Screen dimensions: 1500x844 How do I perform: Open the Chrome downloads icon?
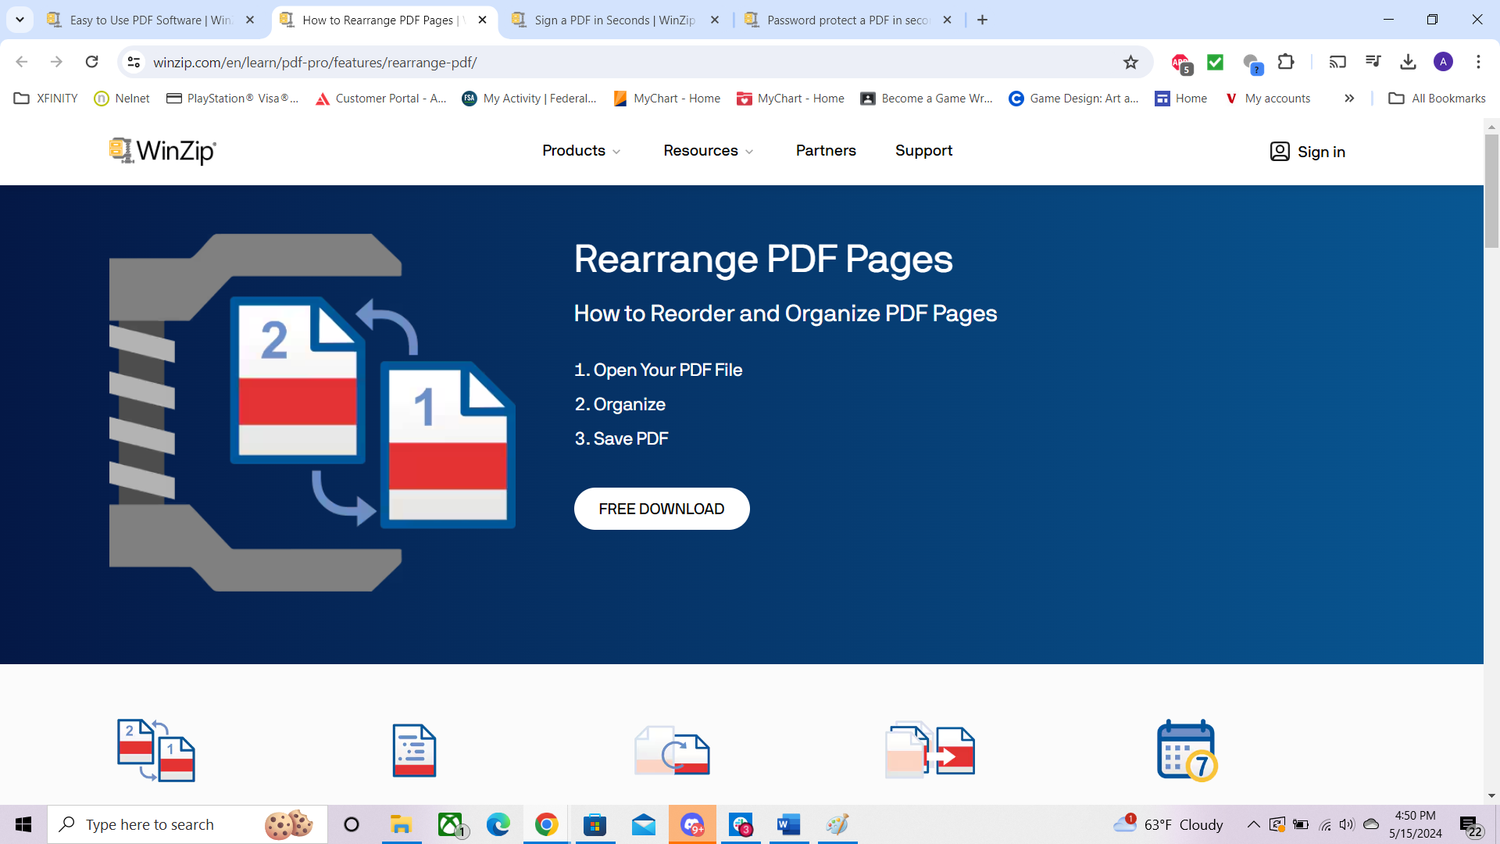(1408, 62)
